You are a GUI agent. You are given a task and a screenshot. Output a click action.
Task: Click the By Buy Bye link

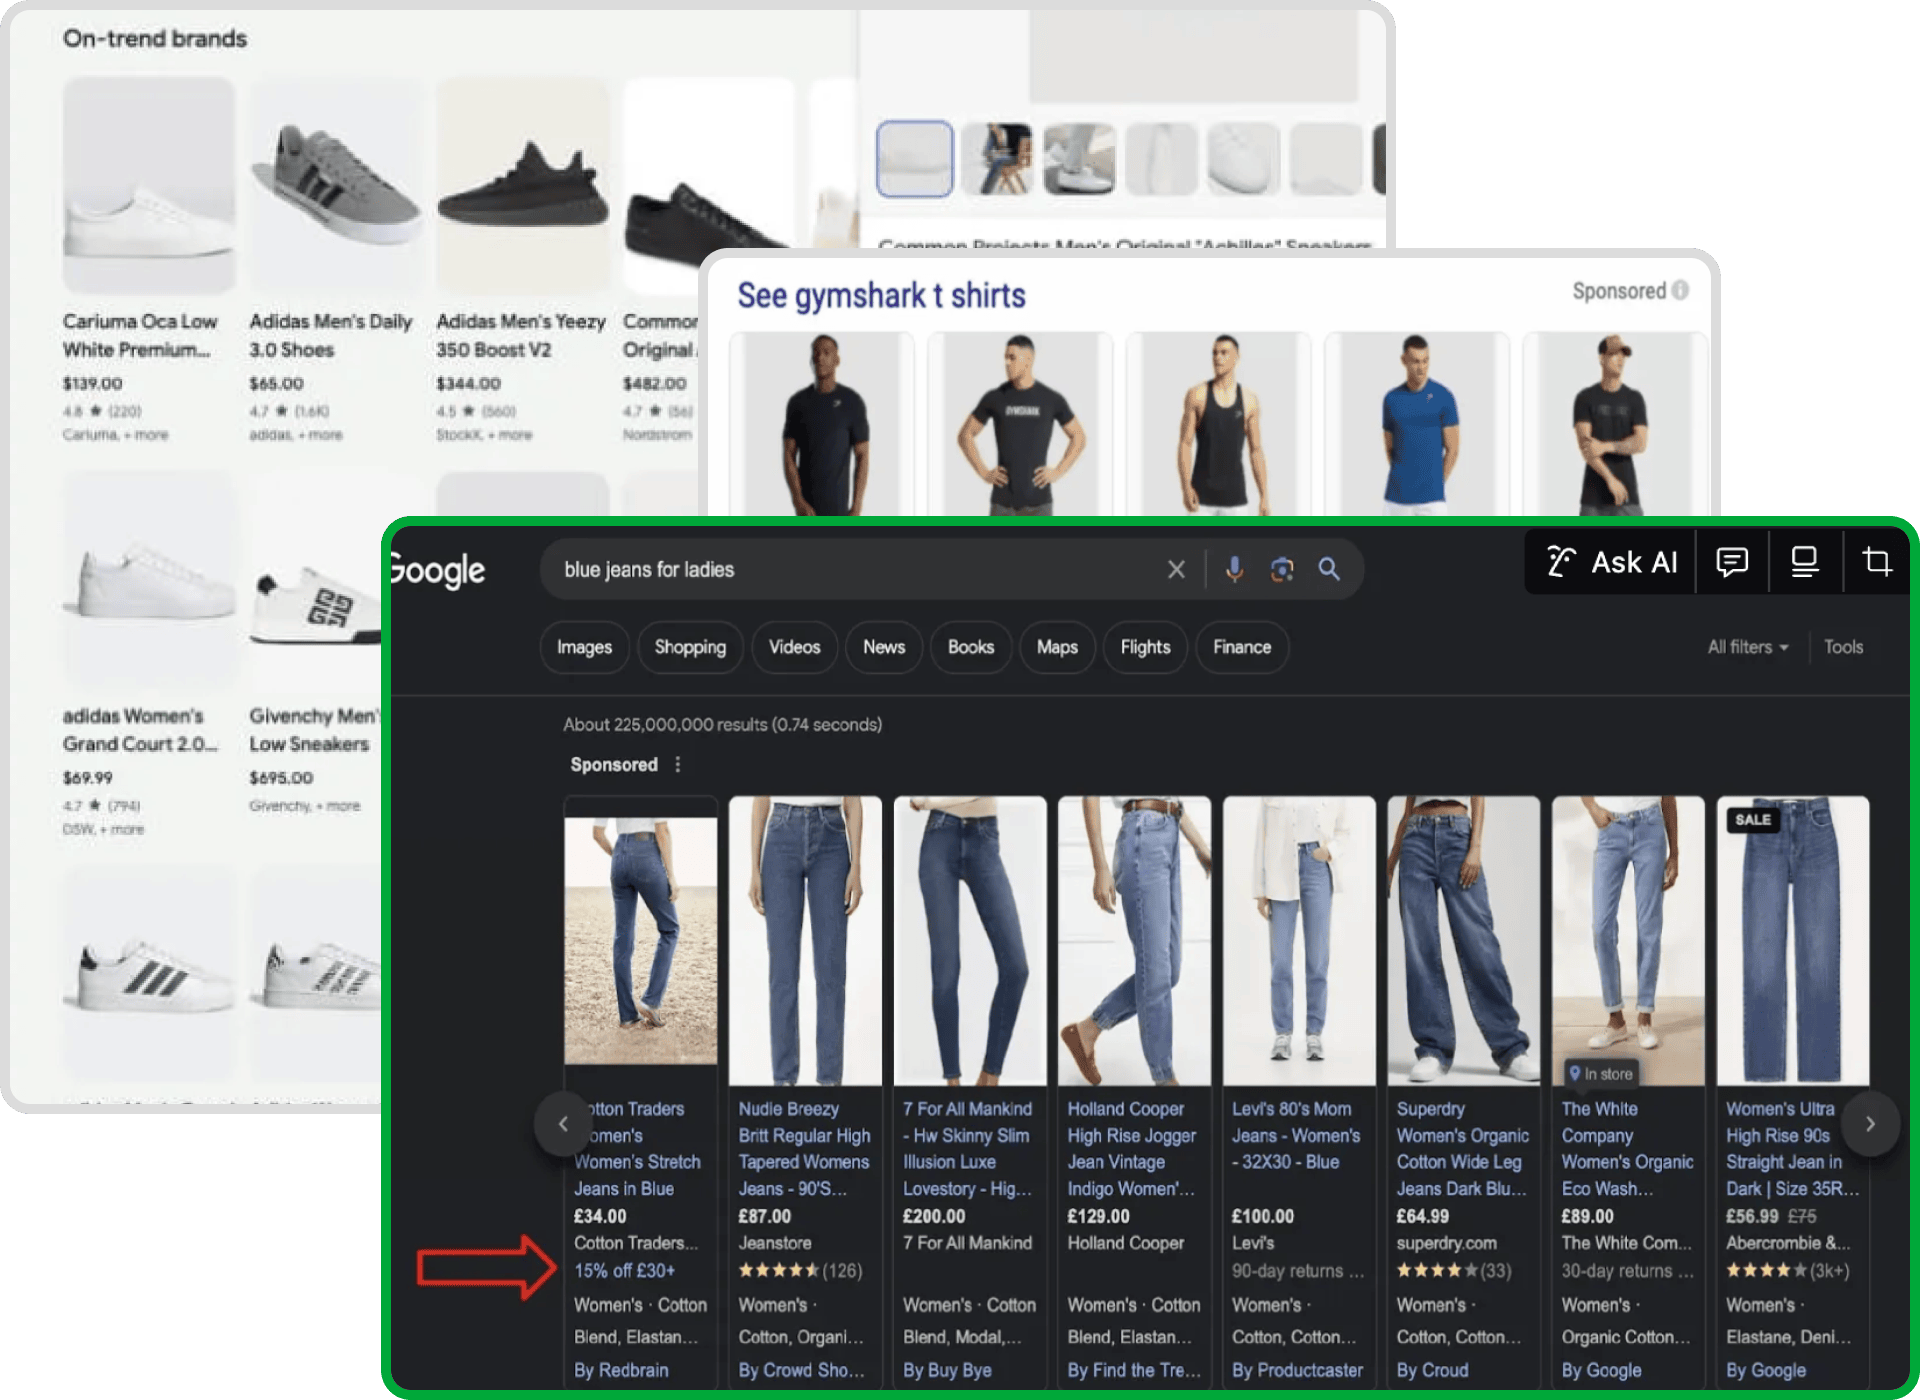pos(947,1370)
